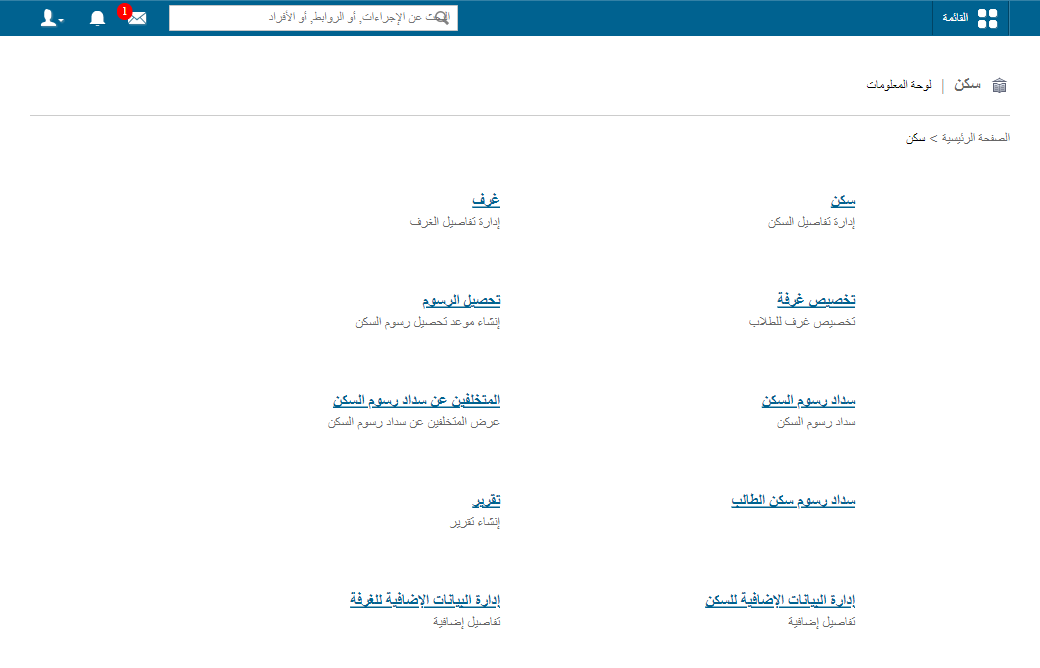
Task: Open تحصيل الرسوم link
Action: 461,300
